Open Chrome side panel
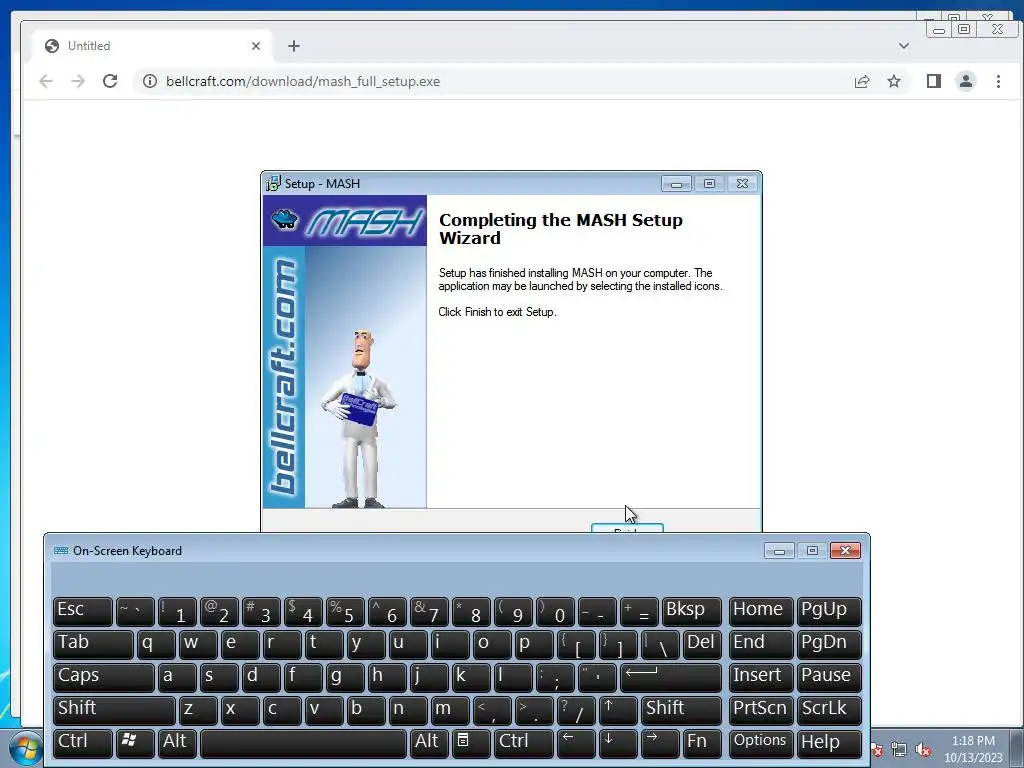 (934, 81)
